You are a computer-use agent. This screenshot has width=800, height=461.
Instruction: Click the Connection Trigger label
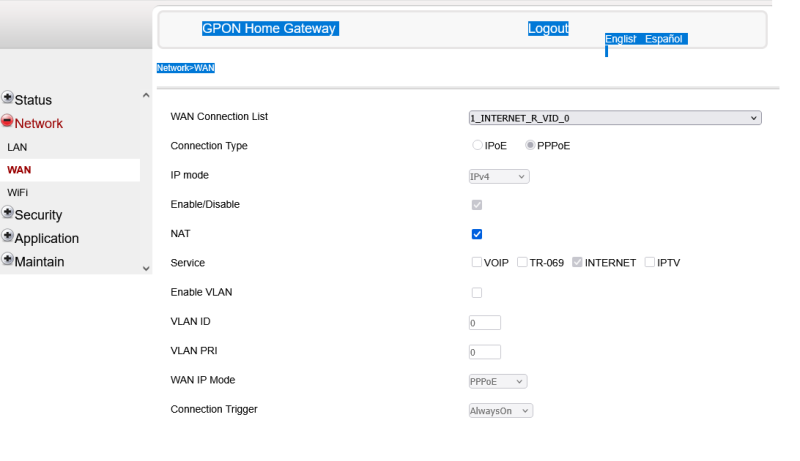(x=214, y=409)
